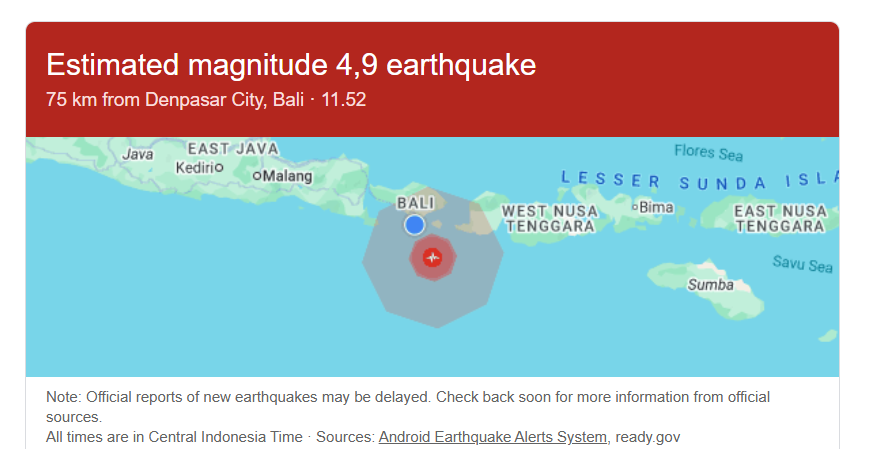Click the blue location dot near Bali

pos(415,225)
